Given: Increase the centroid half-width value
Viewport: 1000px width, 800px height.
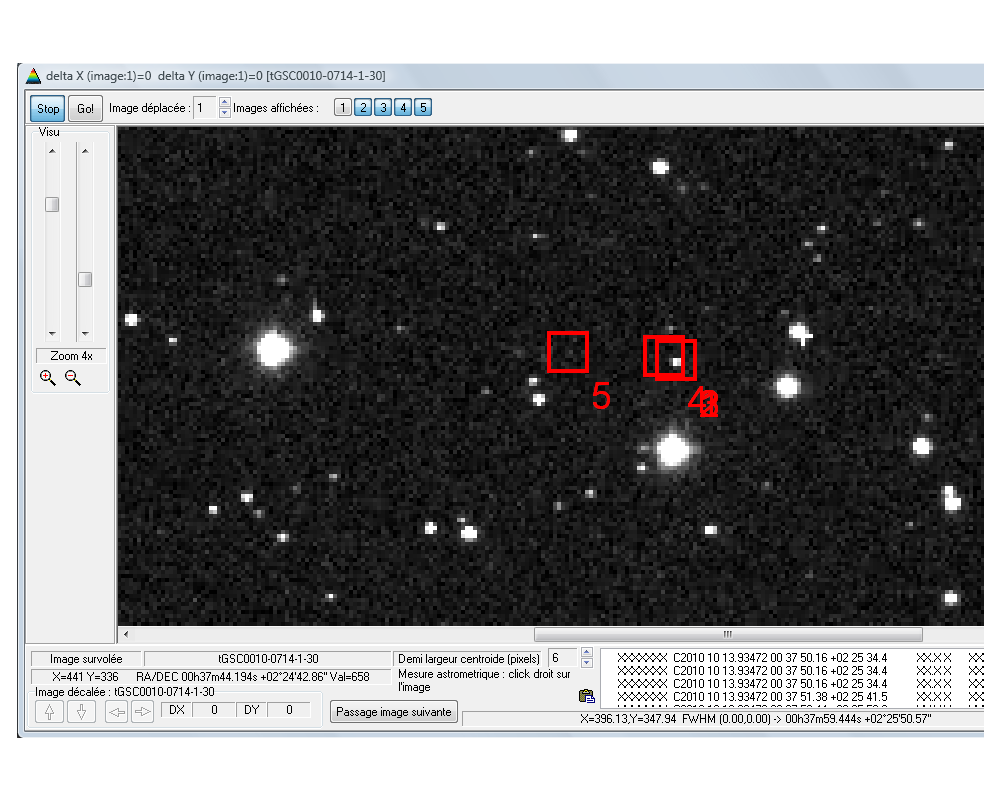Looking at the screenshot, I should 586,653.
